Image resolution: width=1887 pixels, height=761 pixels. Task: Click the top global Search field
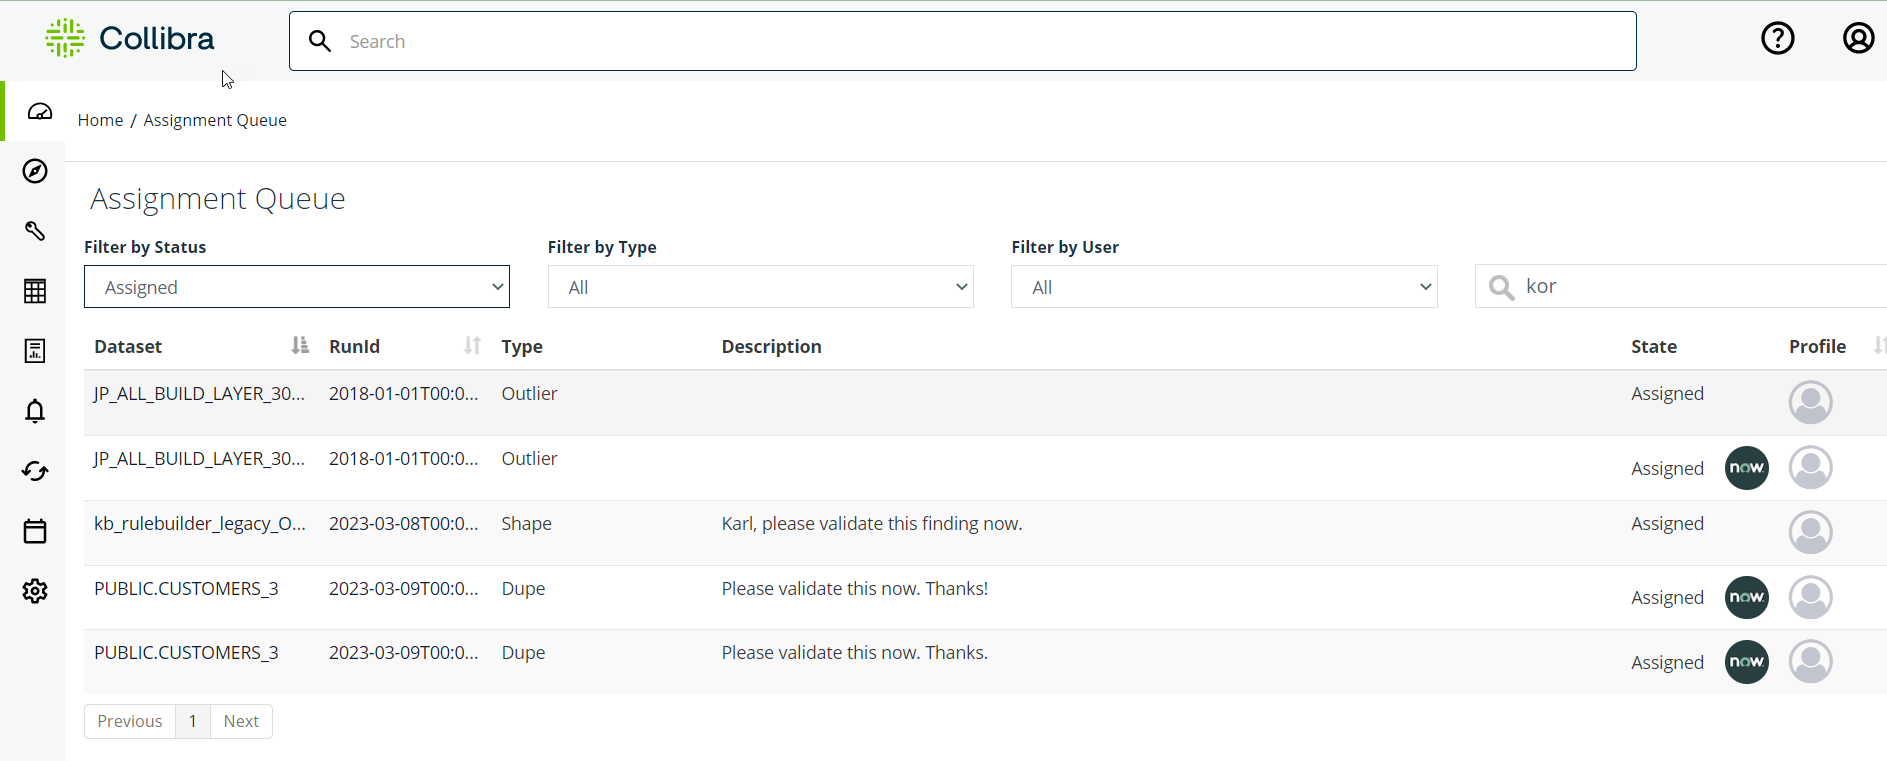pos(962,41)
